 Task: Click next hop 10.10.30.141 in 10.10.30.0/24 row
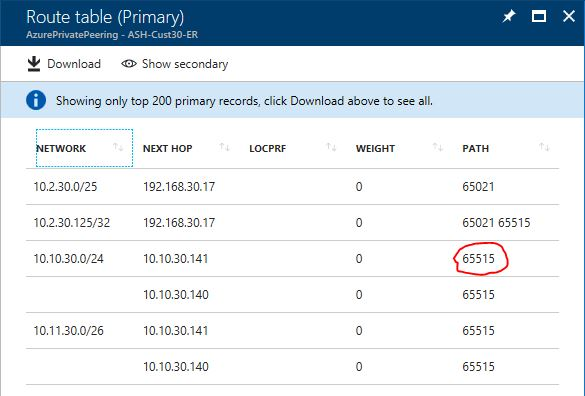pos(176,259)
